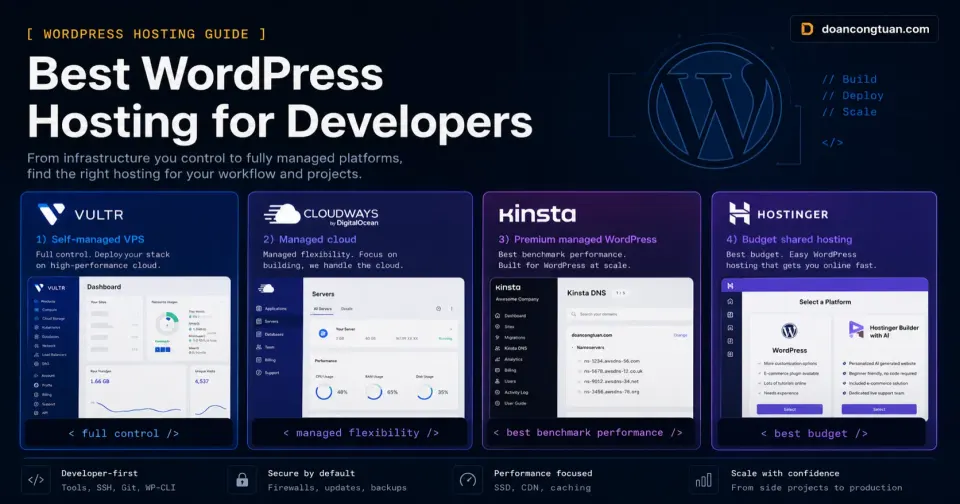Open Load Balancers in Vultr sidebar

51,355
